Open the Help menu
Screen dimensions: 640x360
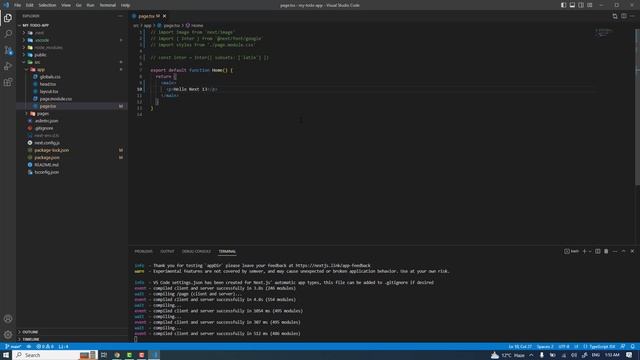[126, 5]
